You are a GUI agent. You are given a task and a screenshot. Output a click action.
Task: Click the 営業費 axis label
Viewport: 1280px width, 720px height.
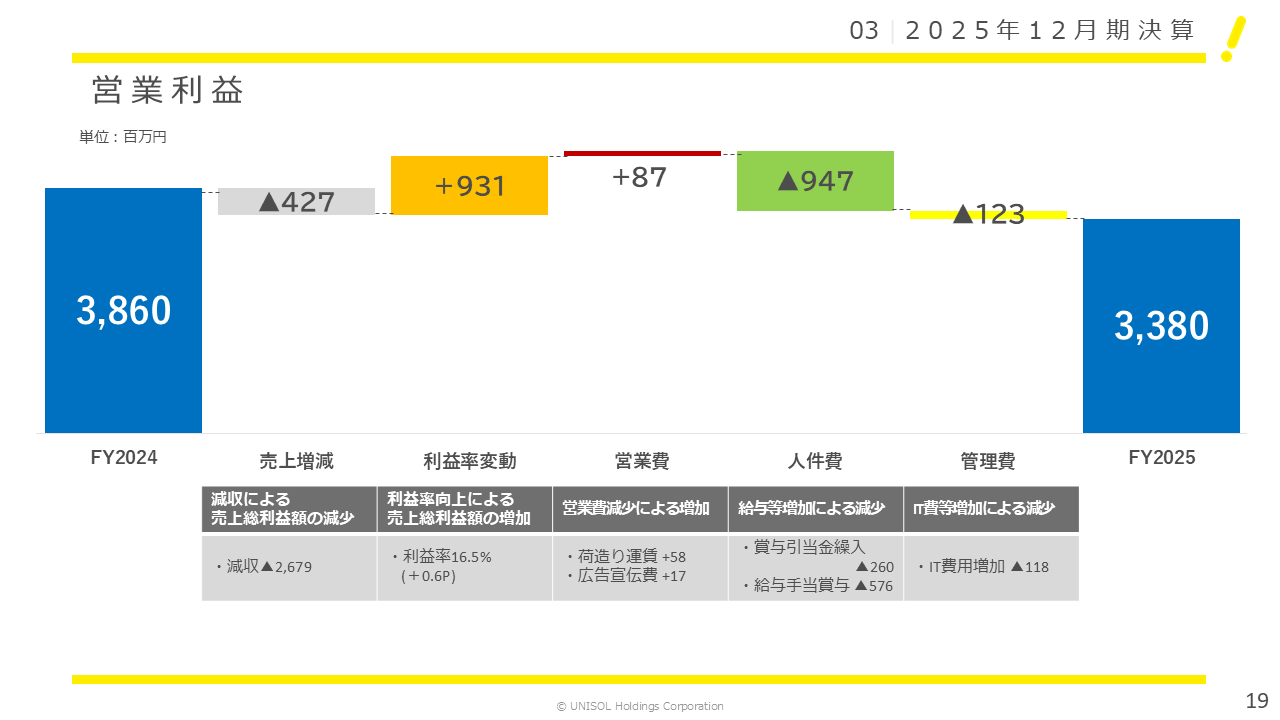[x=642, y=461]
